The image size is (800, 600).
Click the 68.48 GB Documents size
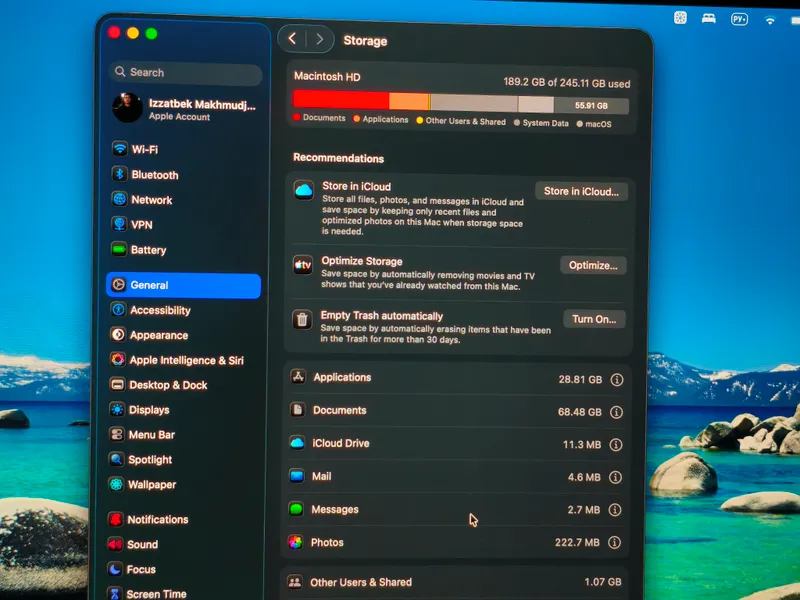[x=580, y=412]
